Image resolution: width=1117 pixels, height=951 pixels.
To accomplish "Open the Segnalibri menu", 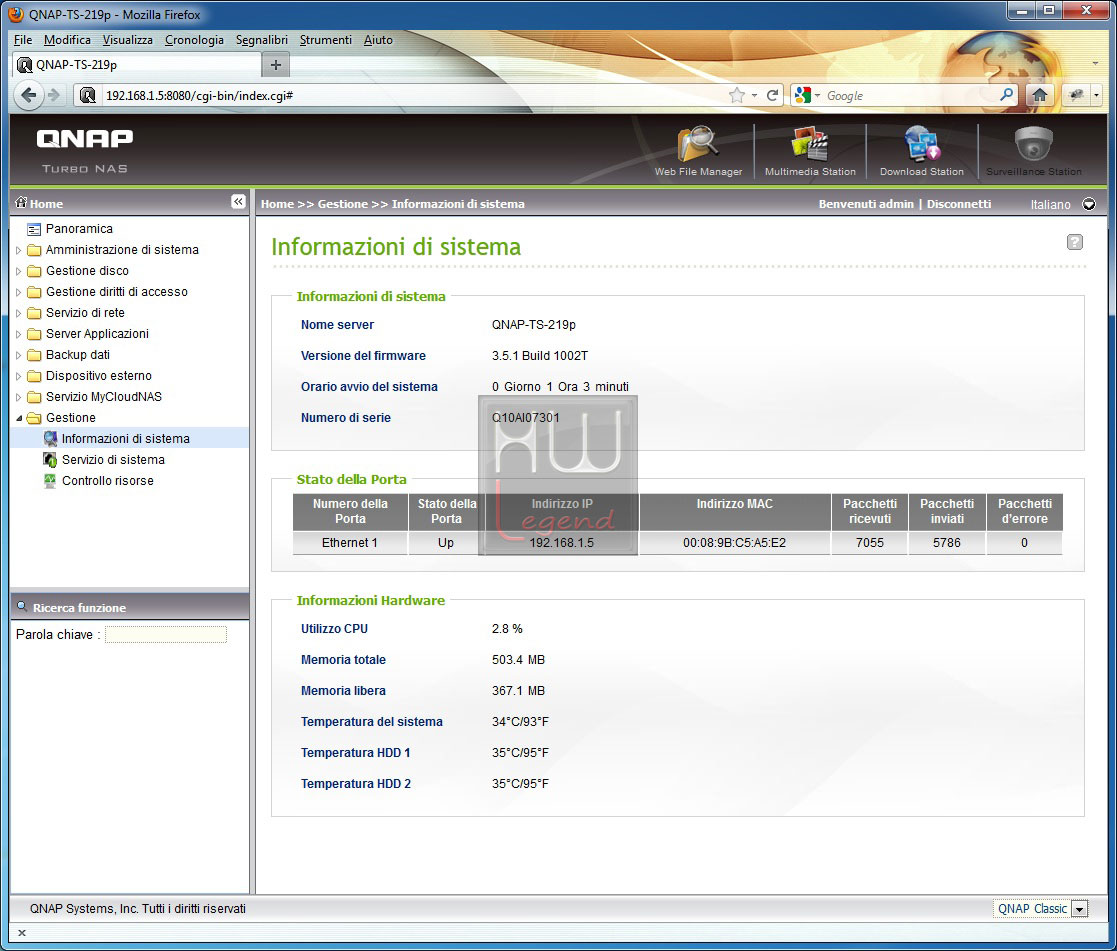I will click(x=261, y=40).
